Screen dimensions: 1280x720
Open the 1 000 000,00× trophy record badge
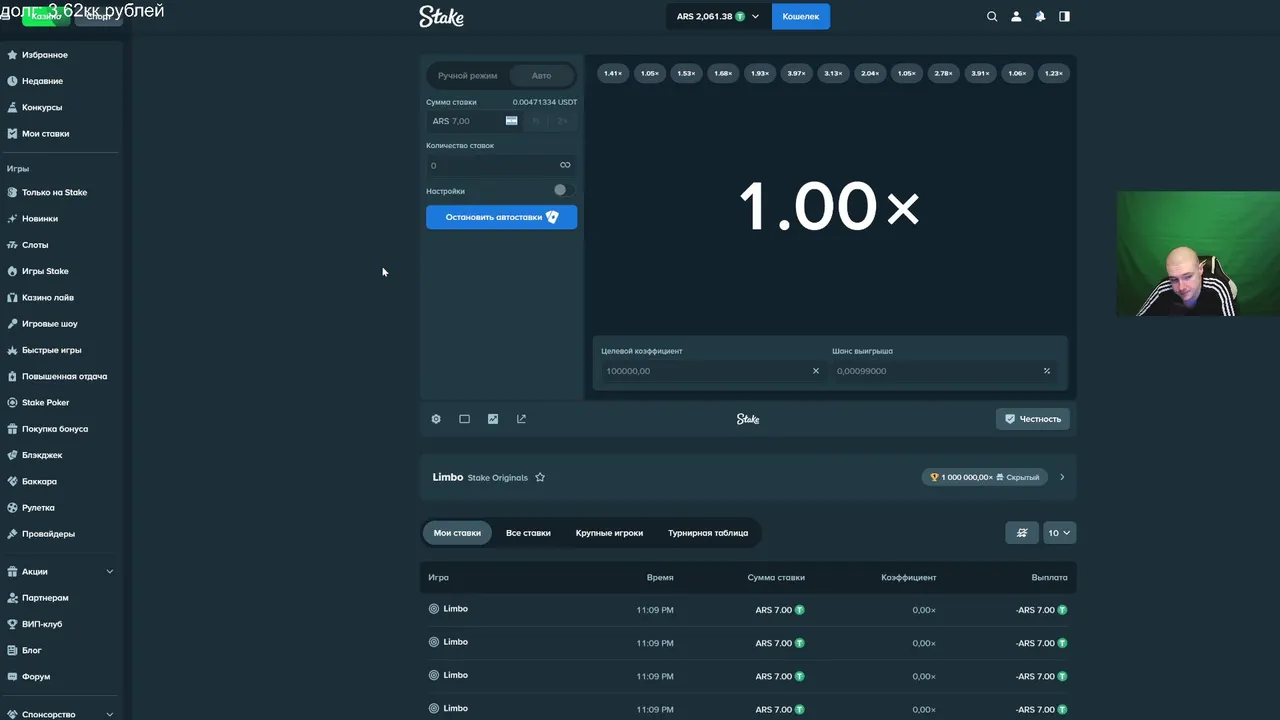[x=985, y=477]
